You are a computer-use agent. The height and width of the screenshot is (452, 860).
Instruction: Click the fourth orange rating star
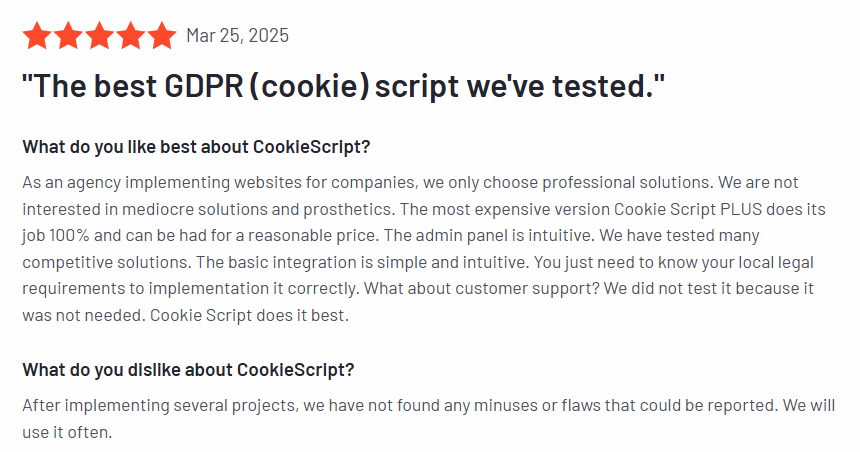(x=130, y=36)
